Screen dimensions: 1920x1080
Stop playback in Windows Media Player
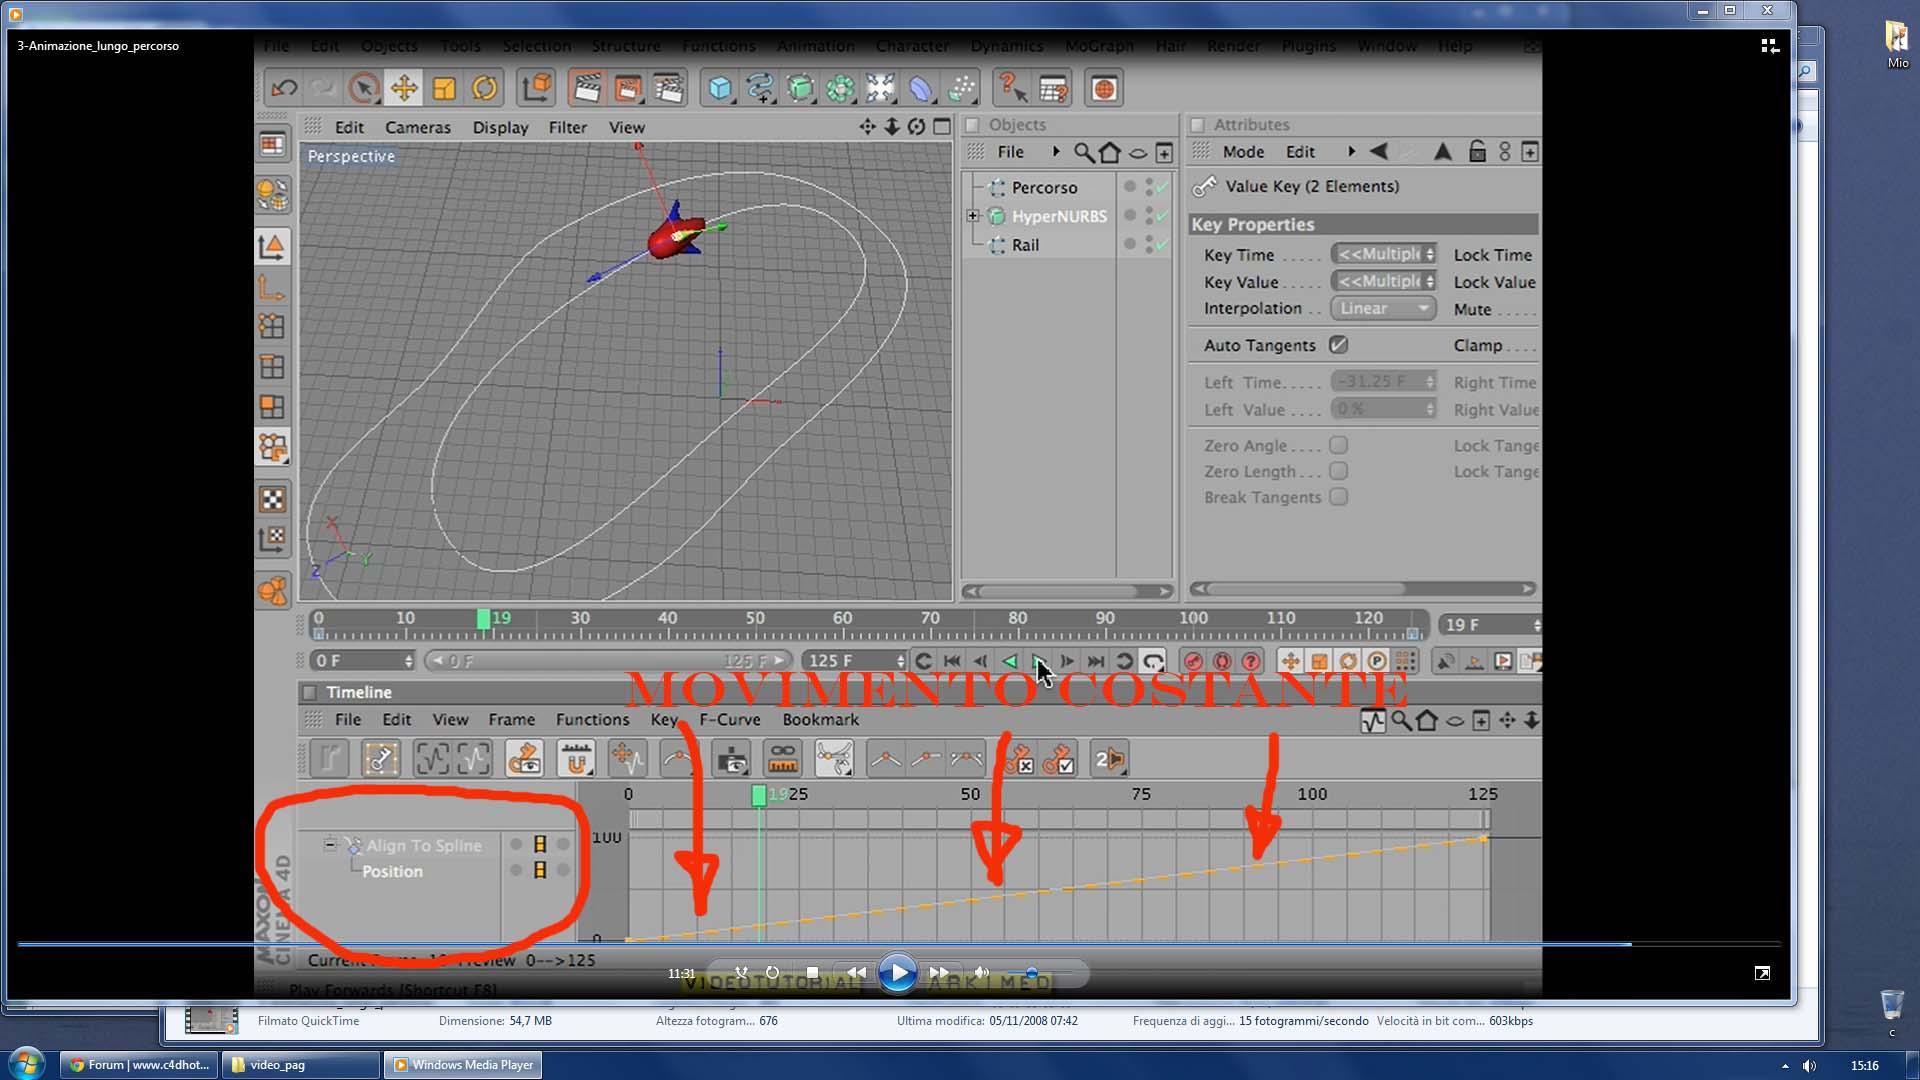point(812,973)
